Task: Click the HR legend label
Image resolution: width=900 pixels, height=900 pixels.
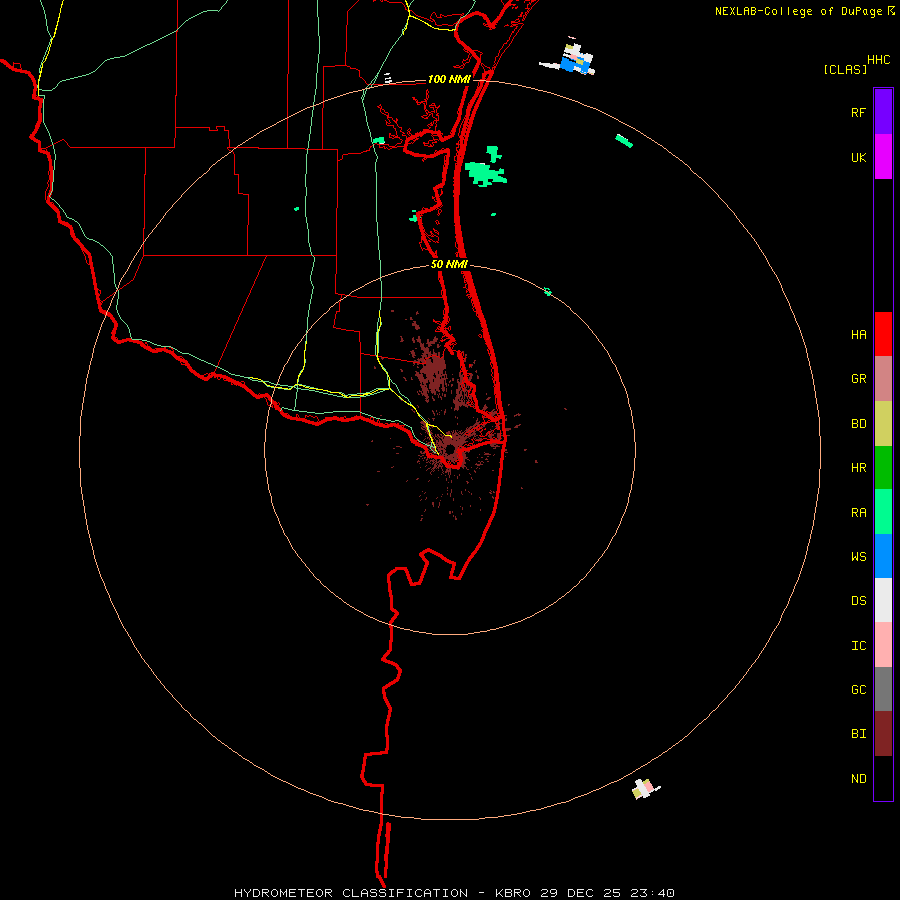Action: [858, 468]
